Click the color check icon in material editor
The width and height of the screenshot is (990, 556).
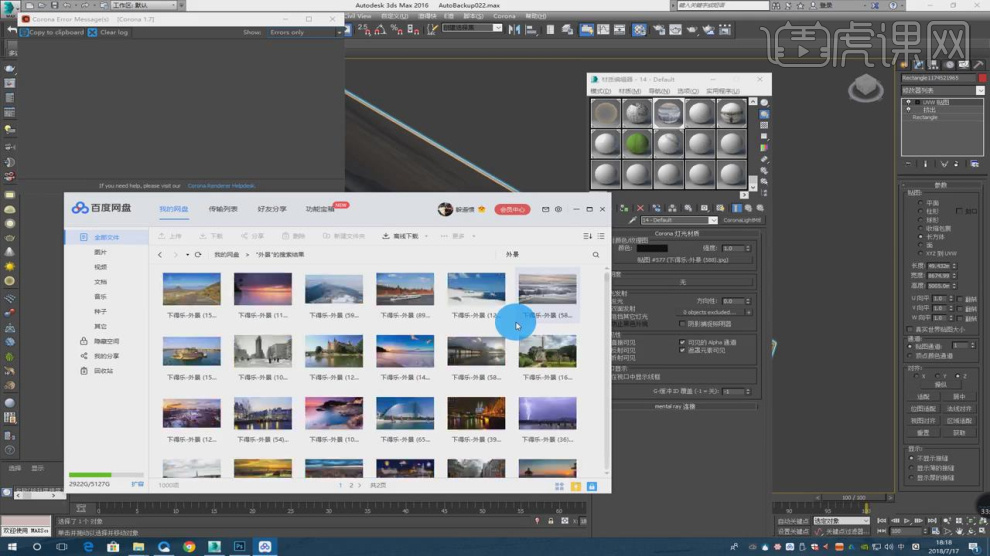(764, 148)
